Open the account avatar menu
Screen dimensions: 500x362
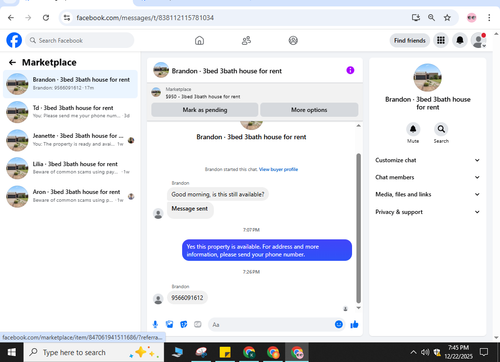pos(479,40)
